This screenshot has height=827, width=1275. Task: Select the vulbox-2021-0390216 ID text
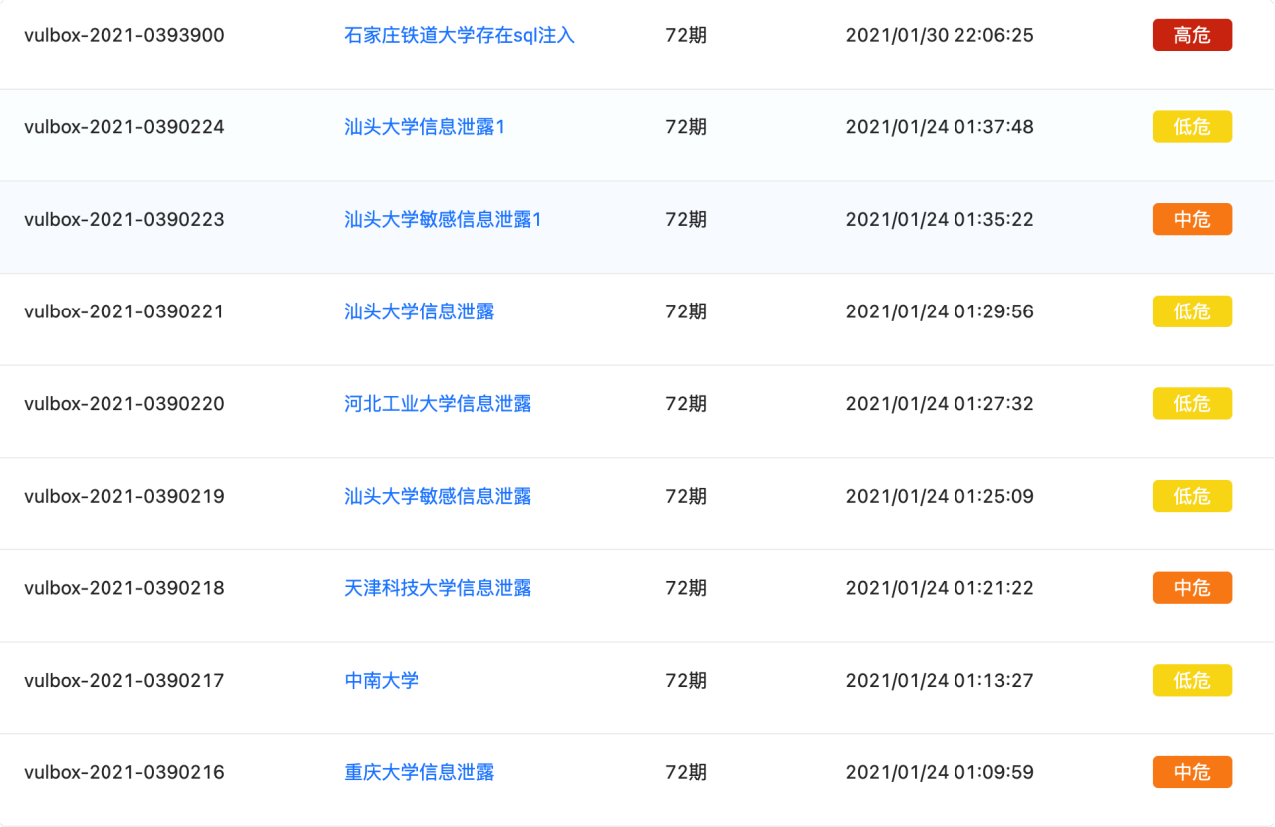coord(125,772)
